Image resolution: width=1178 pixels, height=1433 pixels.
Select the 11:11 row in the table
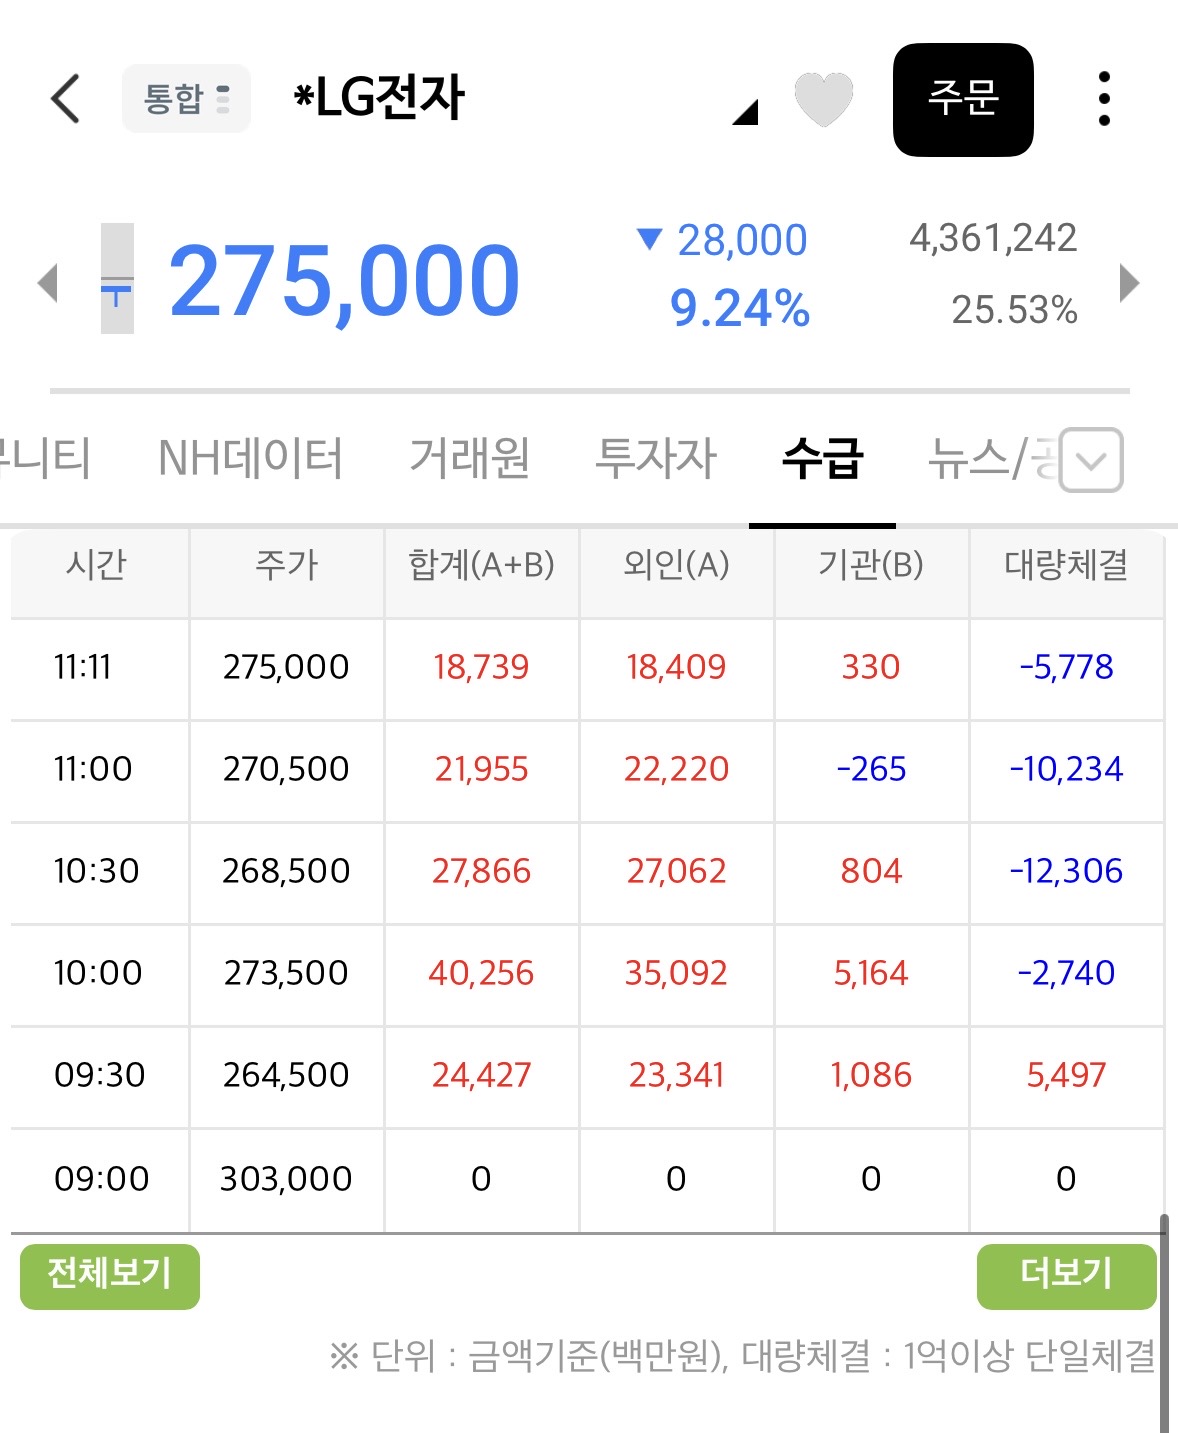click(x=587, y=668)
